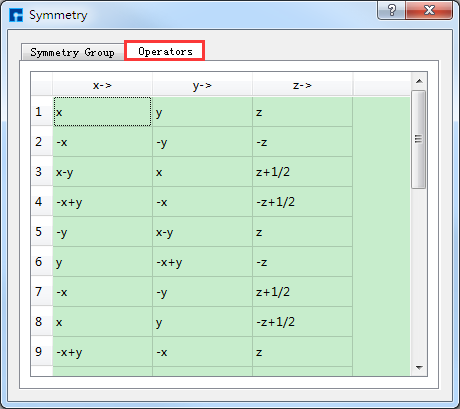Select row header 4

[x=42, y=201]
